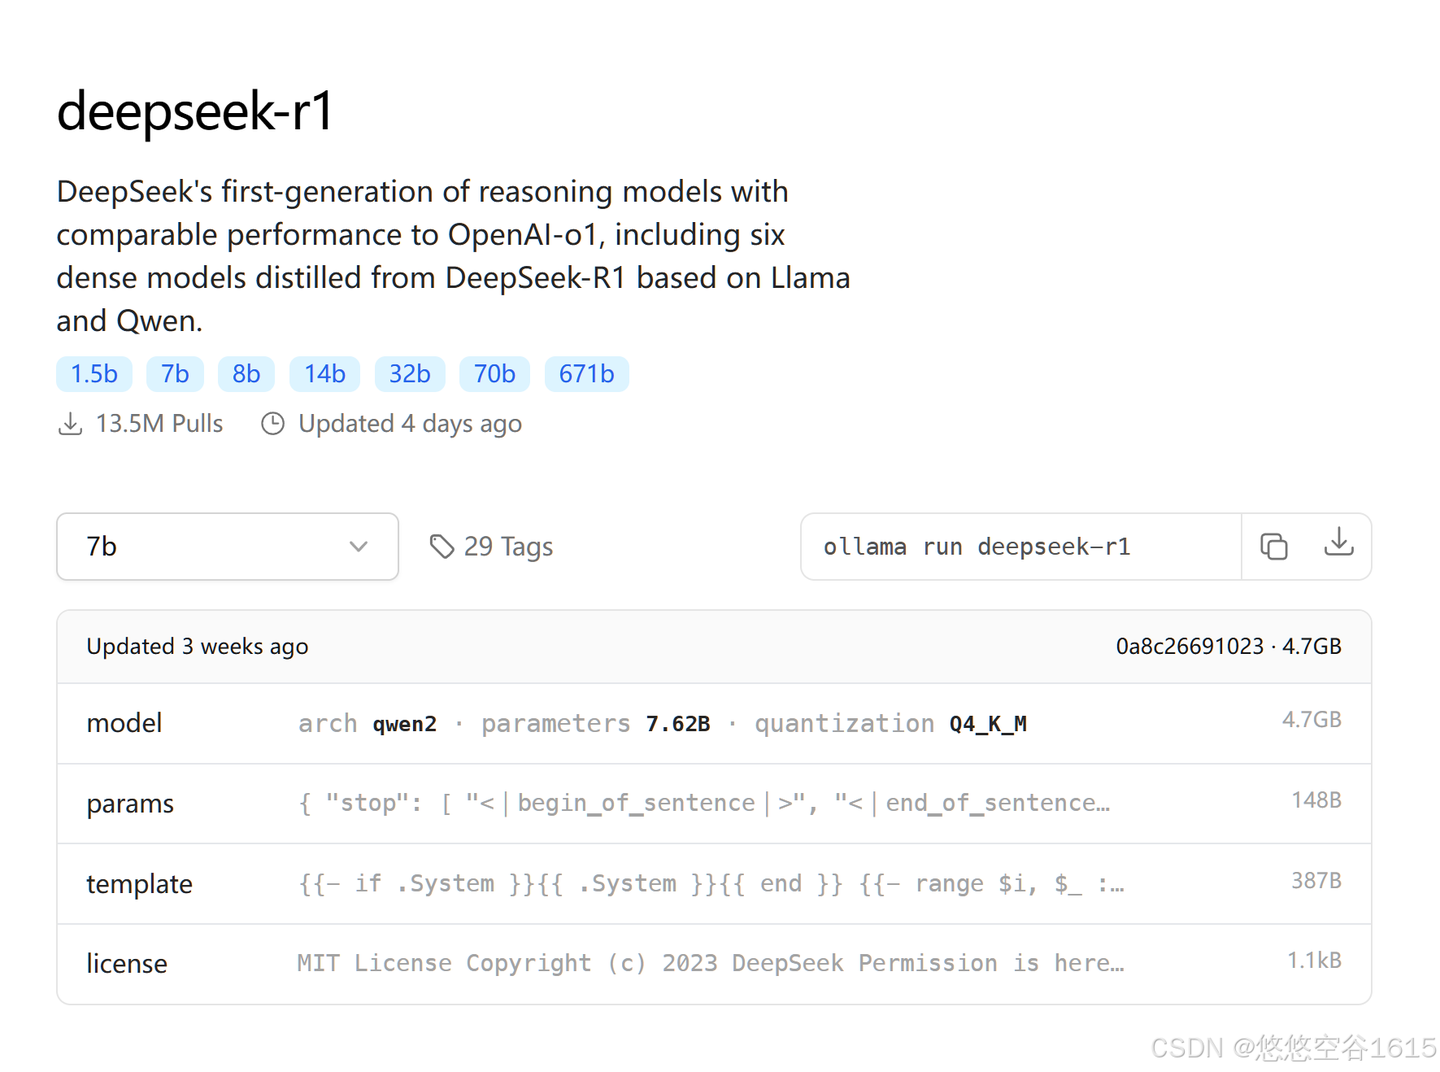Select the 671b size tag

tap(586, 373)
